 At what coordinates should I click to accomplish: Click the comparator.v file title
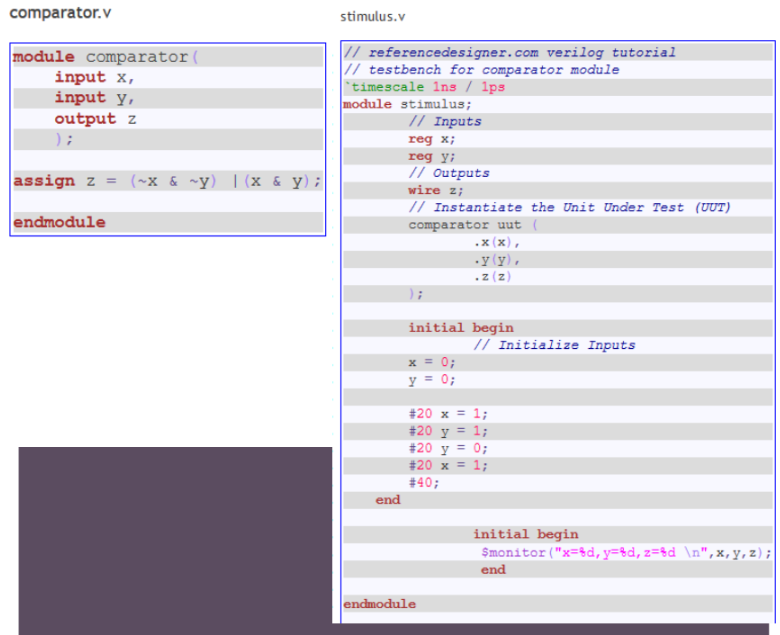pyautogui.click(x=60, y=12)
